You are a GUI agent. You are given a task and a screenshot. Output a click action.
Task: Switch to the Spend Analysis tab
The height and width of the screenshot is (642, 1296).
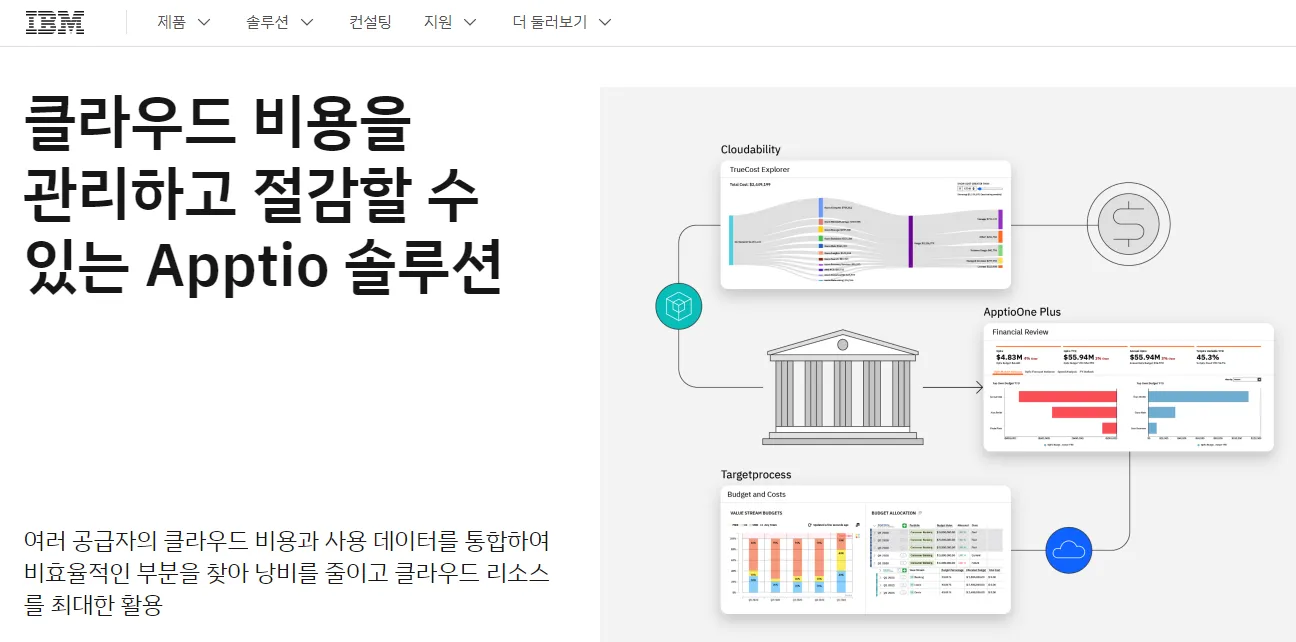1067,372
